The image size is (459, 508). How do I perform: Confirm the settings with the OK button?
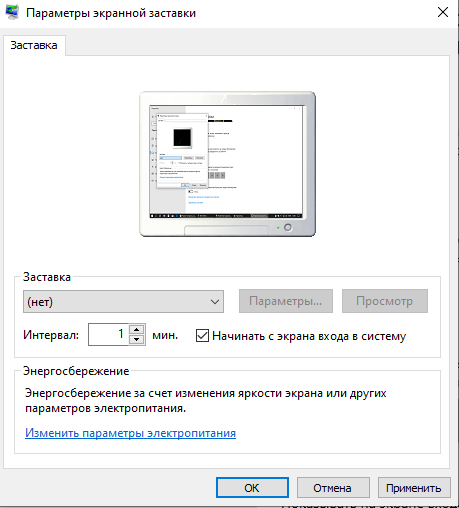coord(252,488)
